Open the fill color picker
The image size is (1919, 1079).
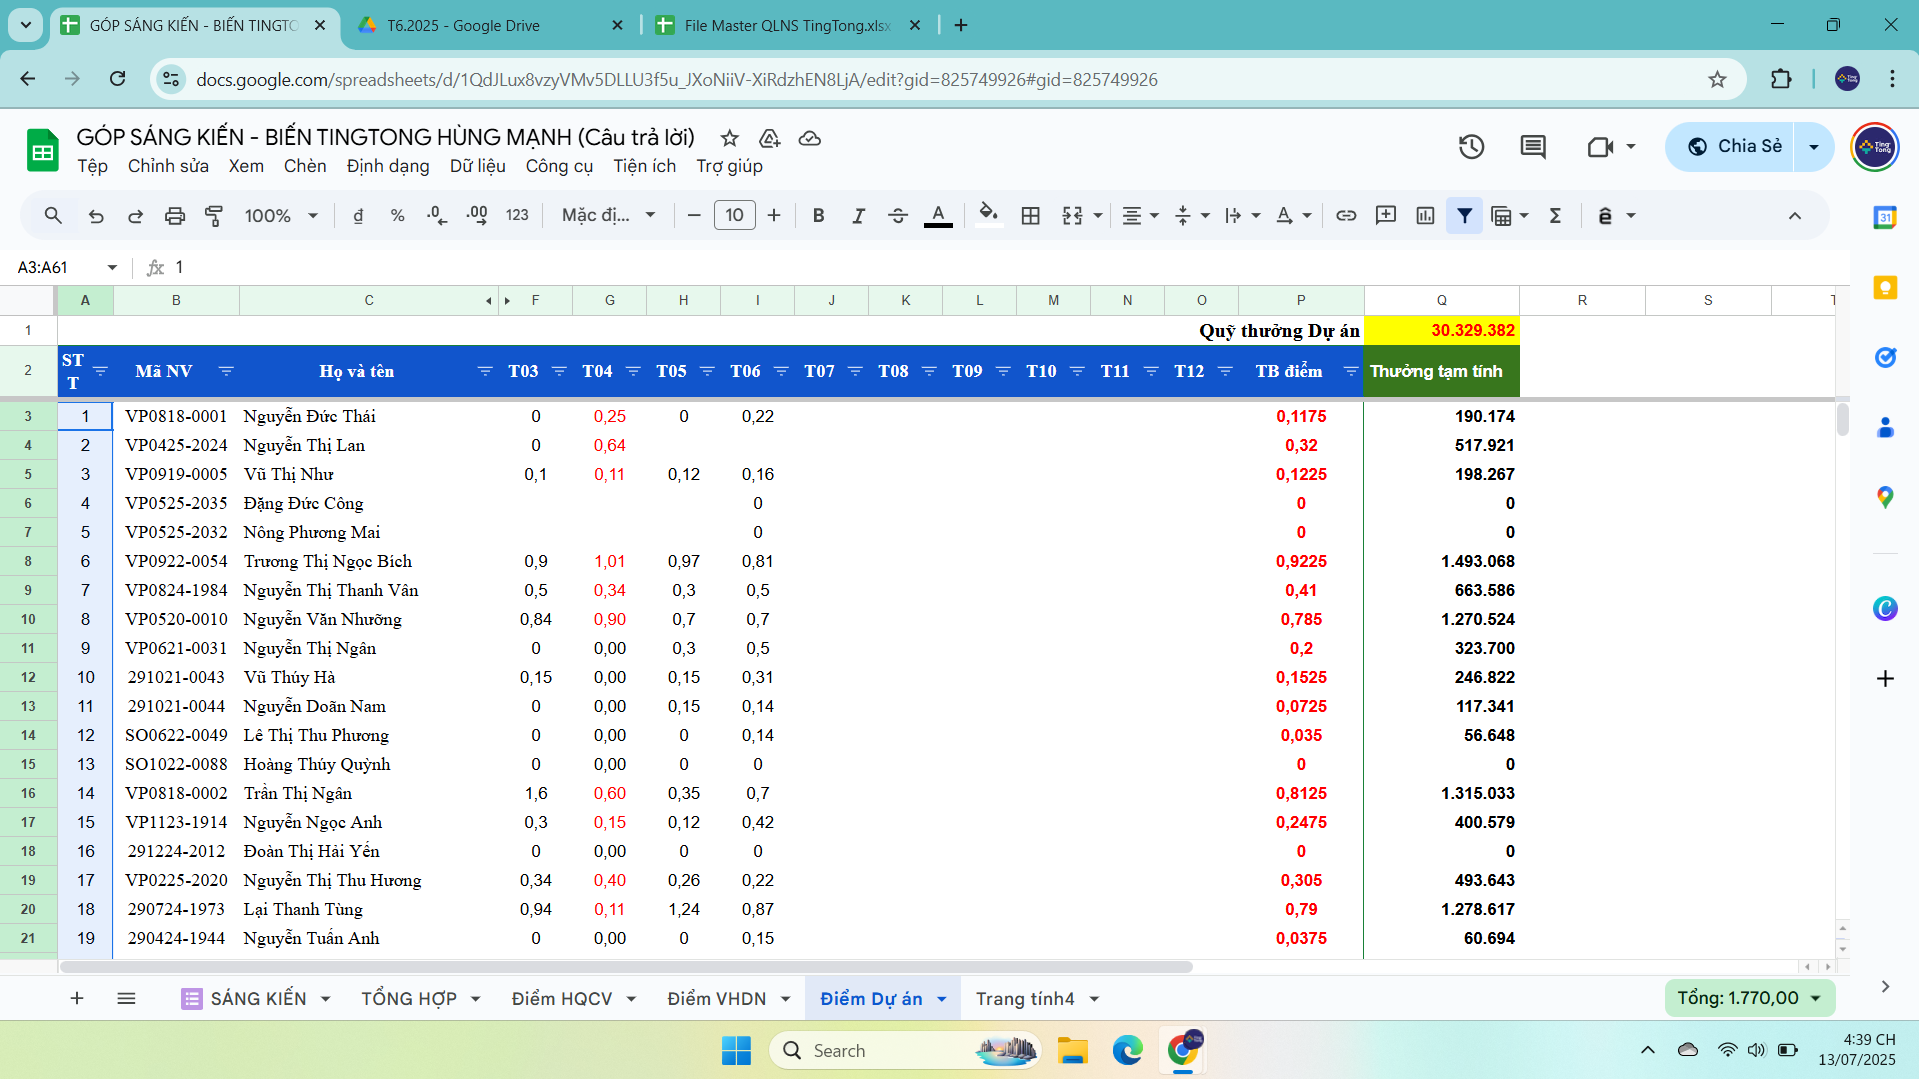coord(988,216)
